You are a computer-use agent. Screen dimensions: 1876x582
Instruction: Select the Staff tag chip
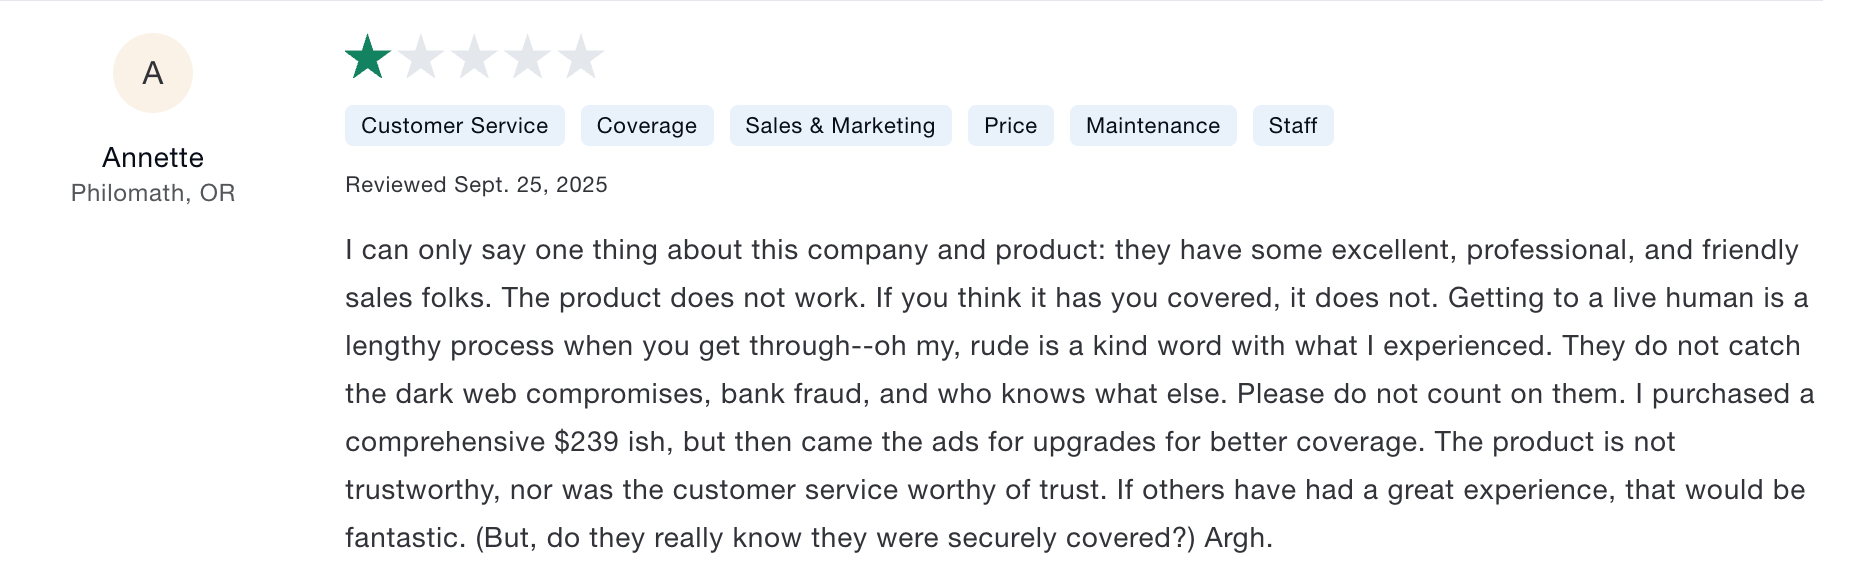click(1292, 126)
